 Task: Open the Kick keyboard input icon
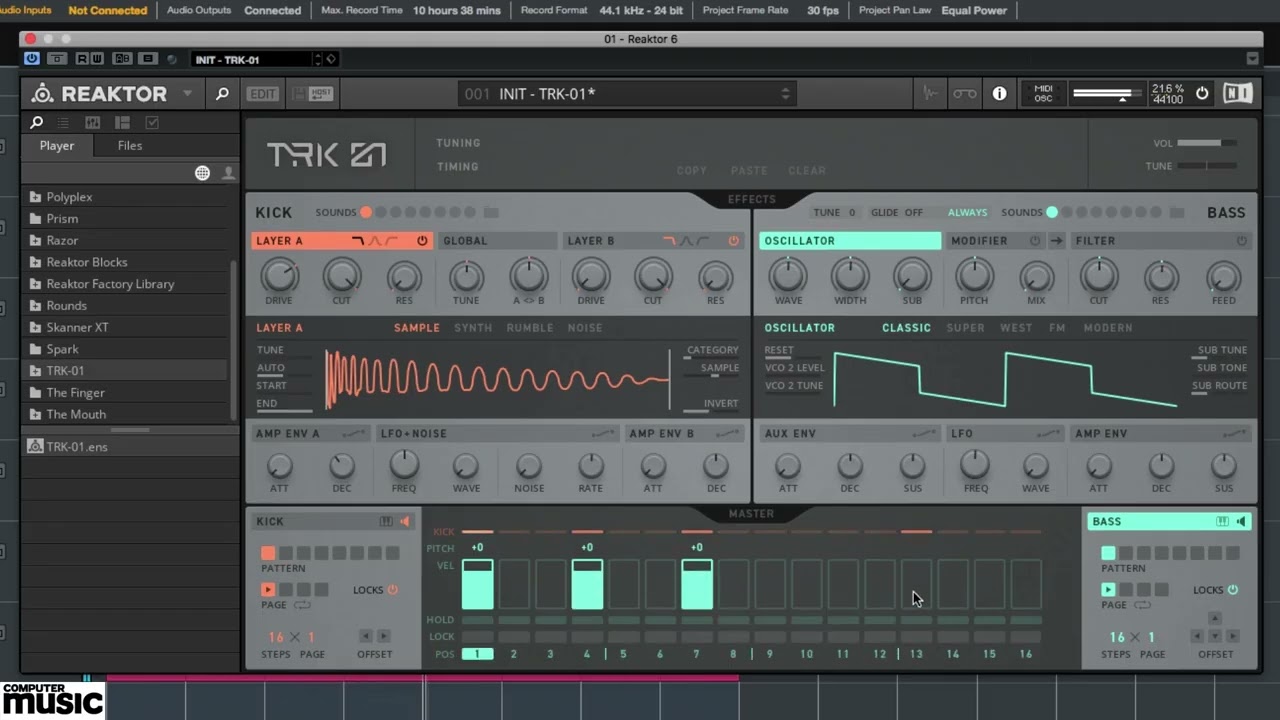coord(386,521)
